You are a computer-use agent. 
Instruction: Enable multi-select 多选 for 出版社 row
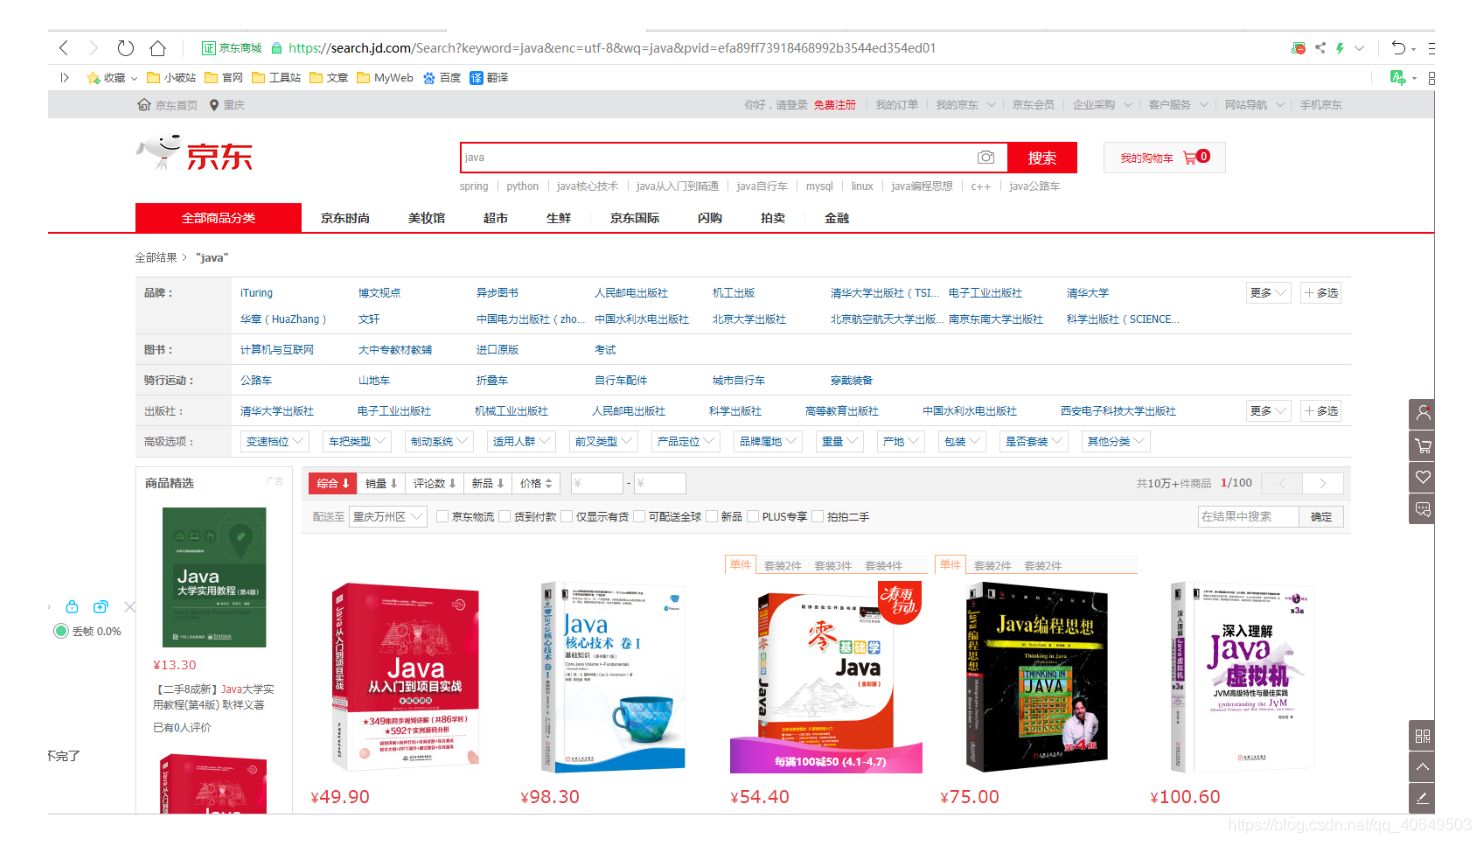pos(1321,411)
